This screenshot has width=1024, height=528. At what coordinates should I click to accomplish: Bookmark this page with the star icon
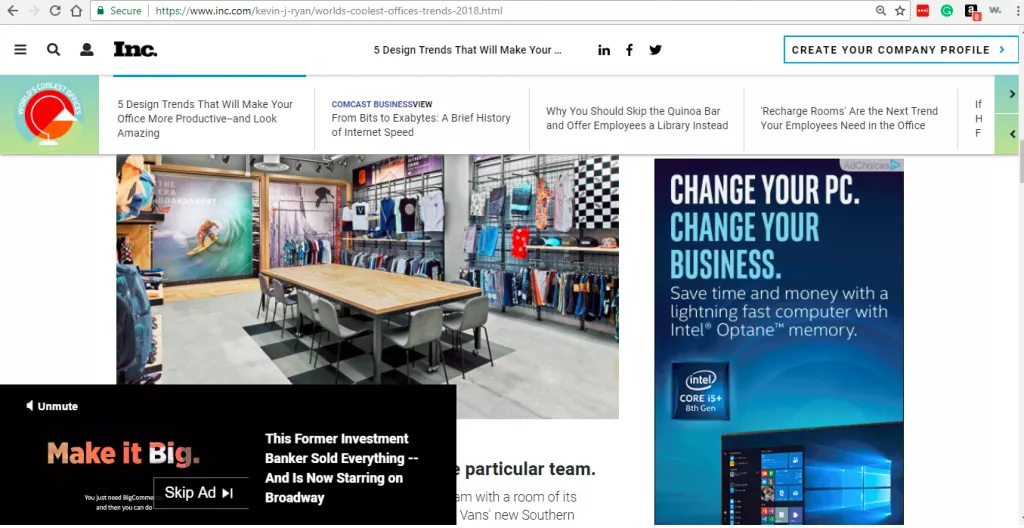coord(900,11)
